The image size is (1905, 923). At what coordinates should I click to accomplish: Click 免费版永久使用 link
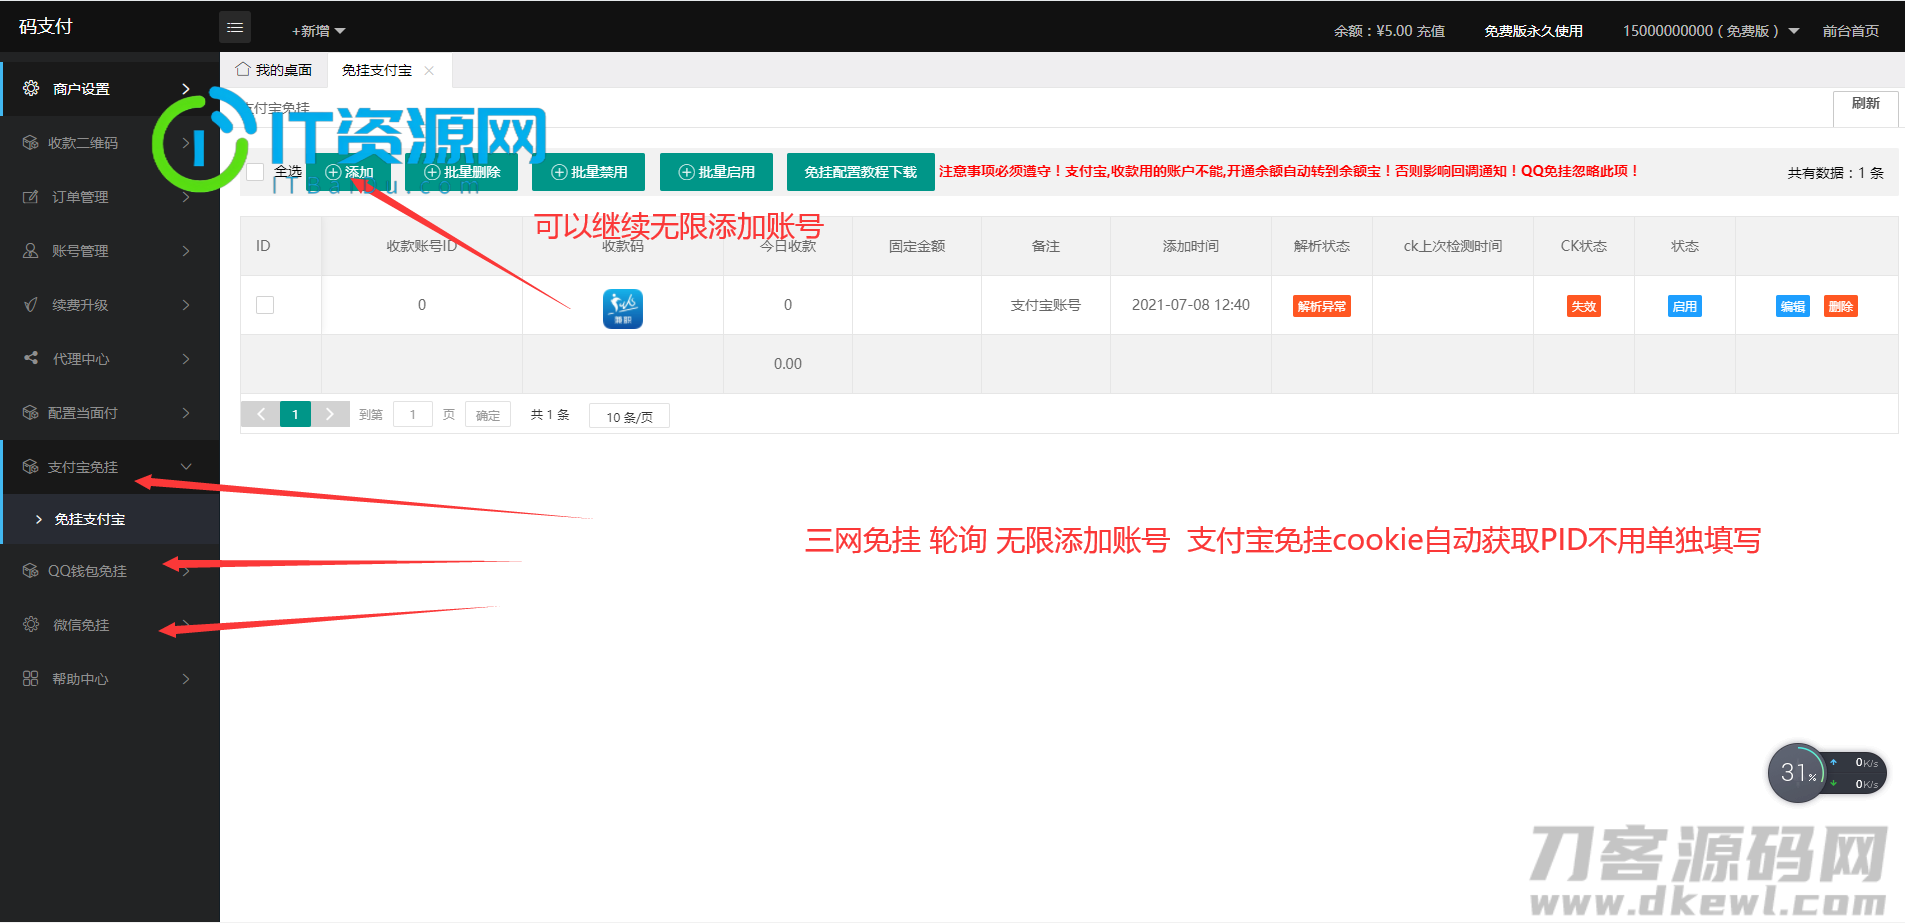1533,31
